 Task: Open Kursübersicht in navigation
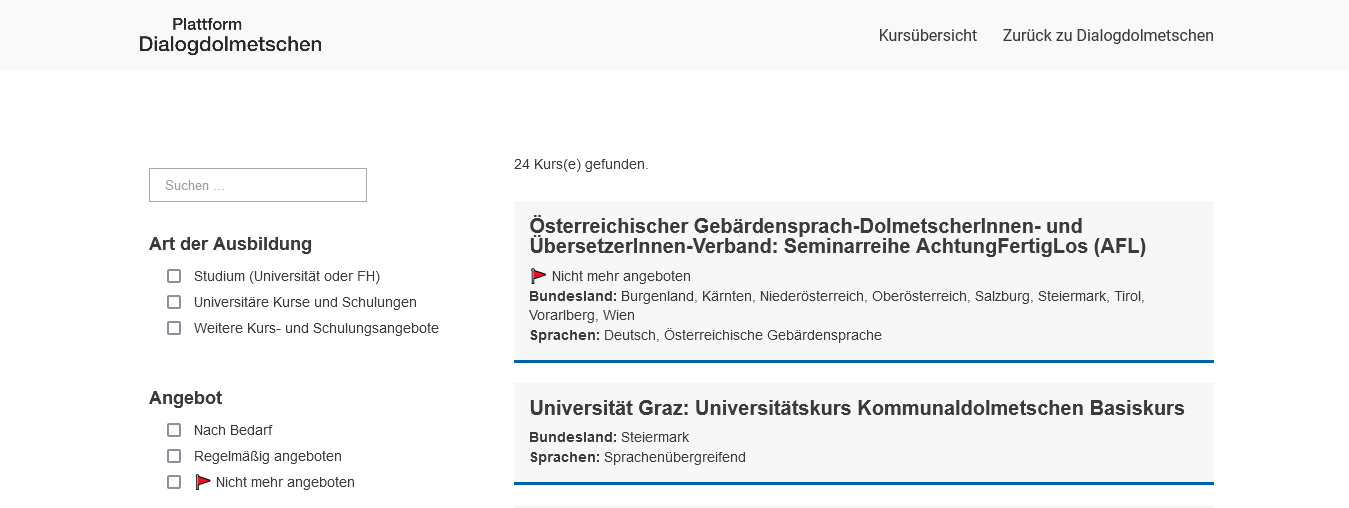928,35
